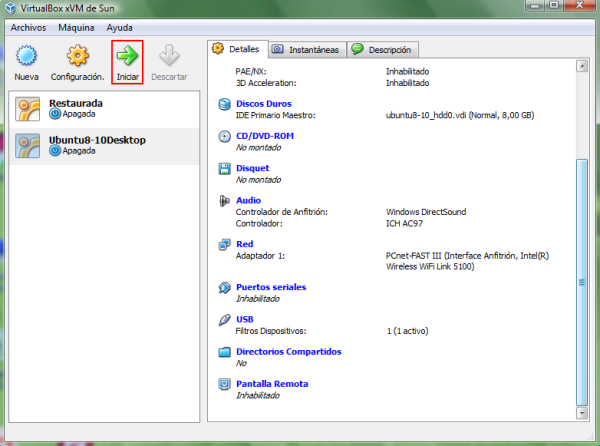
Task: Click the Descartar toolbar icon
Action: [x=168, y=56]
